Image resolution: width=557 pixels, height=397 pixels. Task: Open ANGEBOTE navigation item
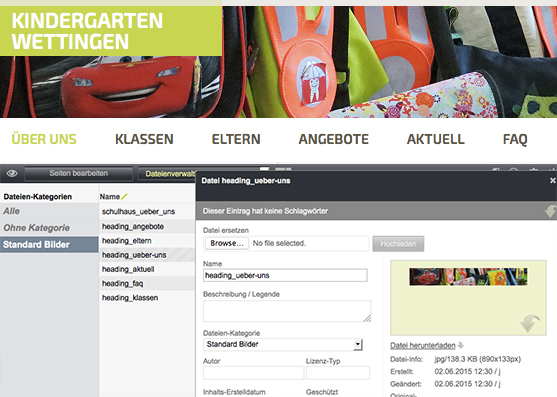point(334,139)
